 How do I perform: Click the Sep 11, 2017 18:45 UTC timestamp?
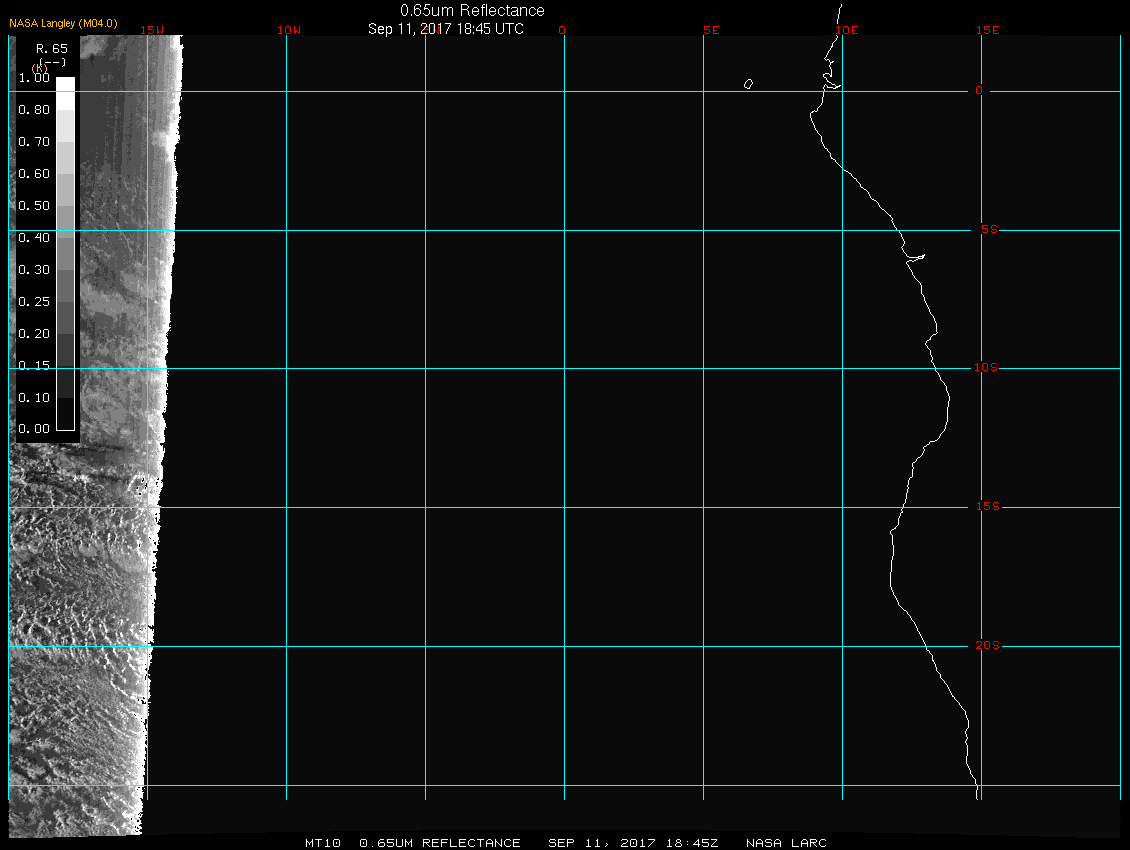tap(446, 29)
